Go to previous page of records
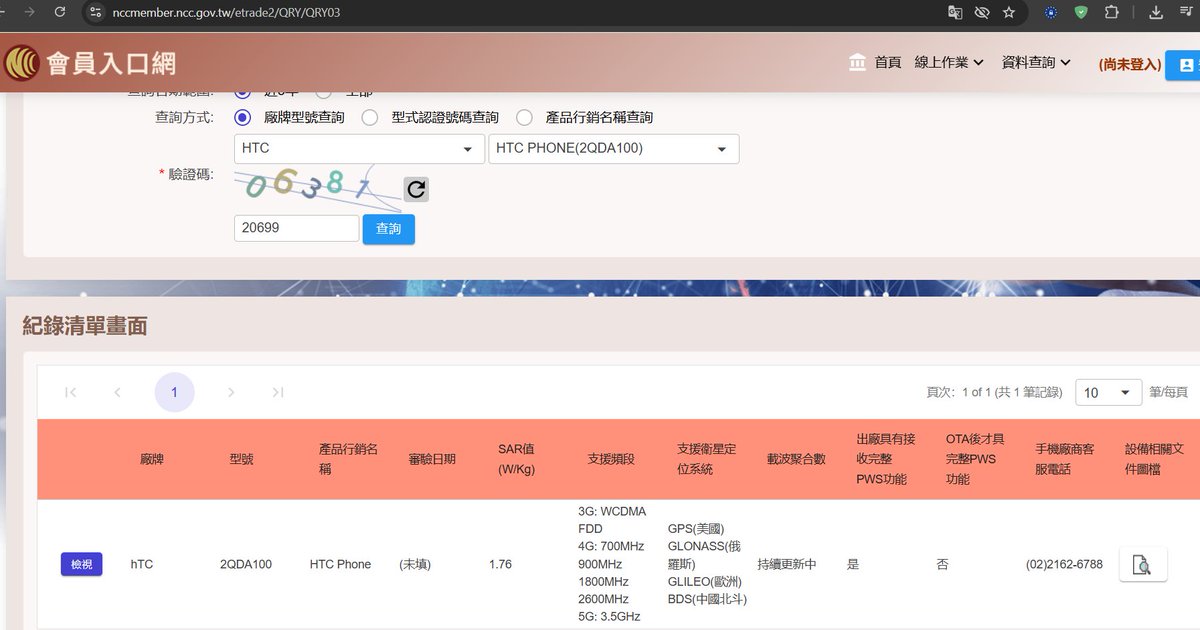 click(x=118, y=392)
